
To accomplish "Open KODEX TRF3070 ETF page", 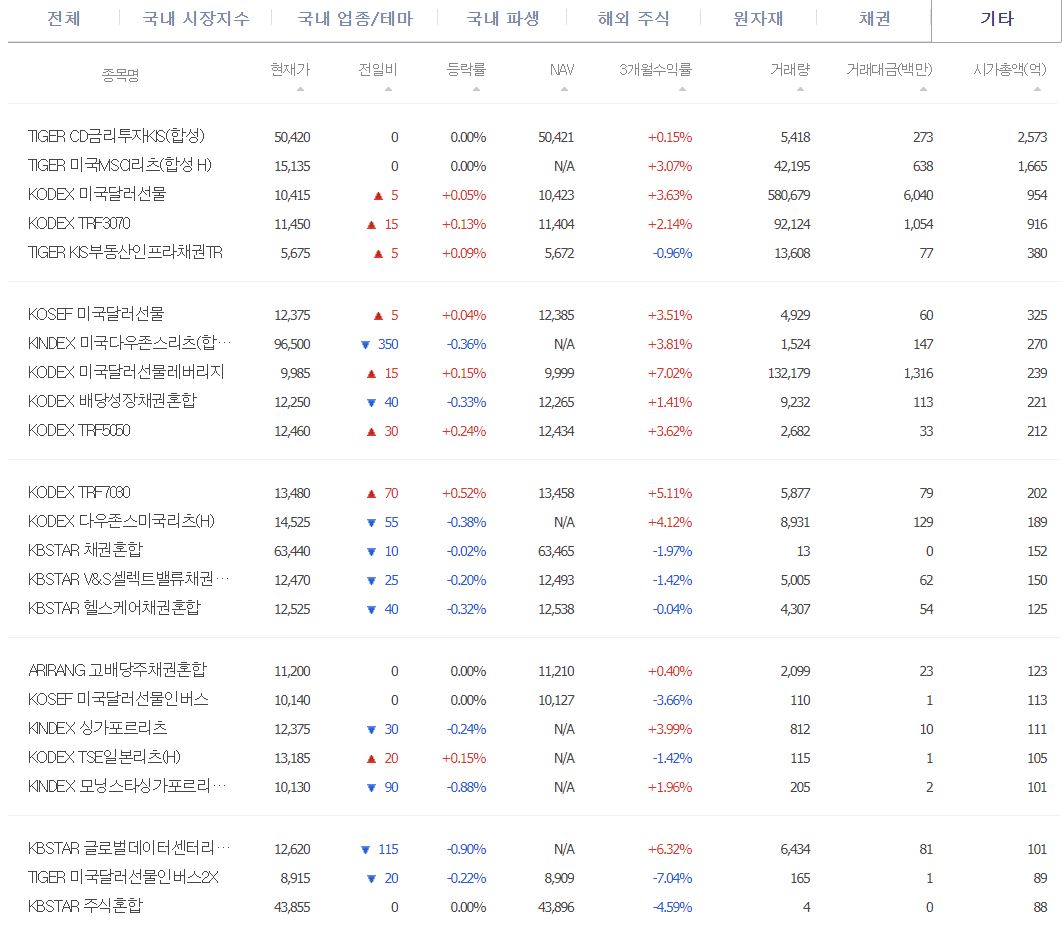I will click(79, 224).
